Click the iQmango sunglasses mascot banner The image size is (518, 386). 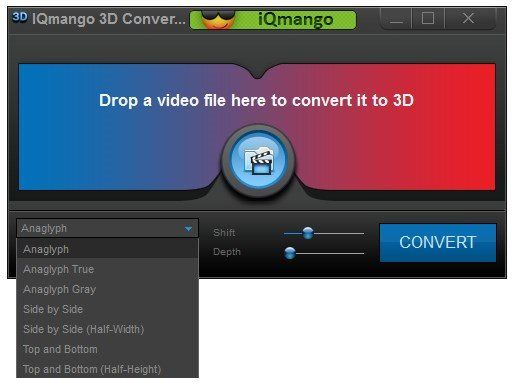click(273, 20)
